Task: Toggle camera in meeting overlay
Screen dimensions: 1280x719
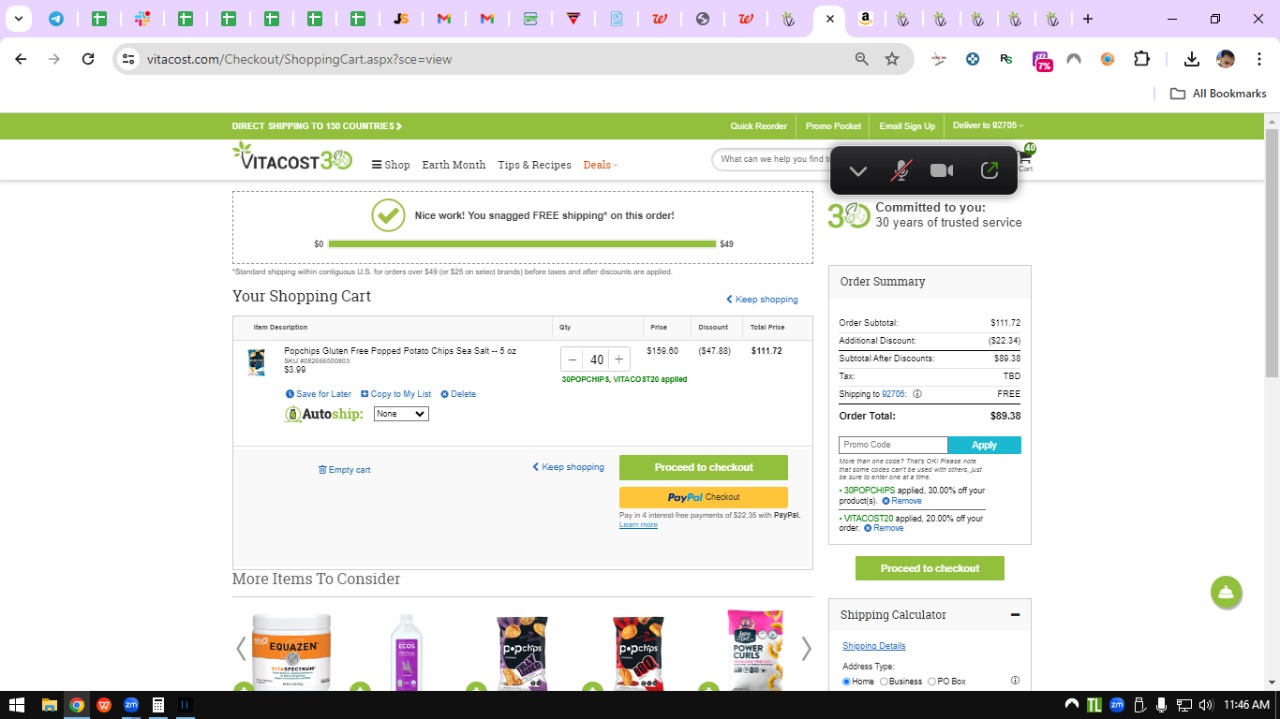Action: point(942,171)
